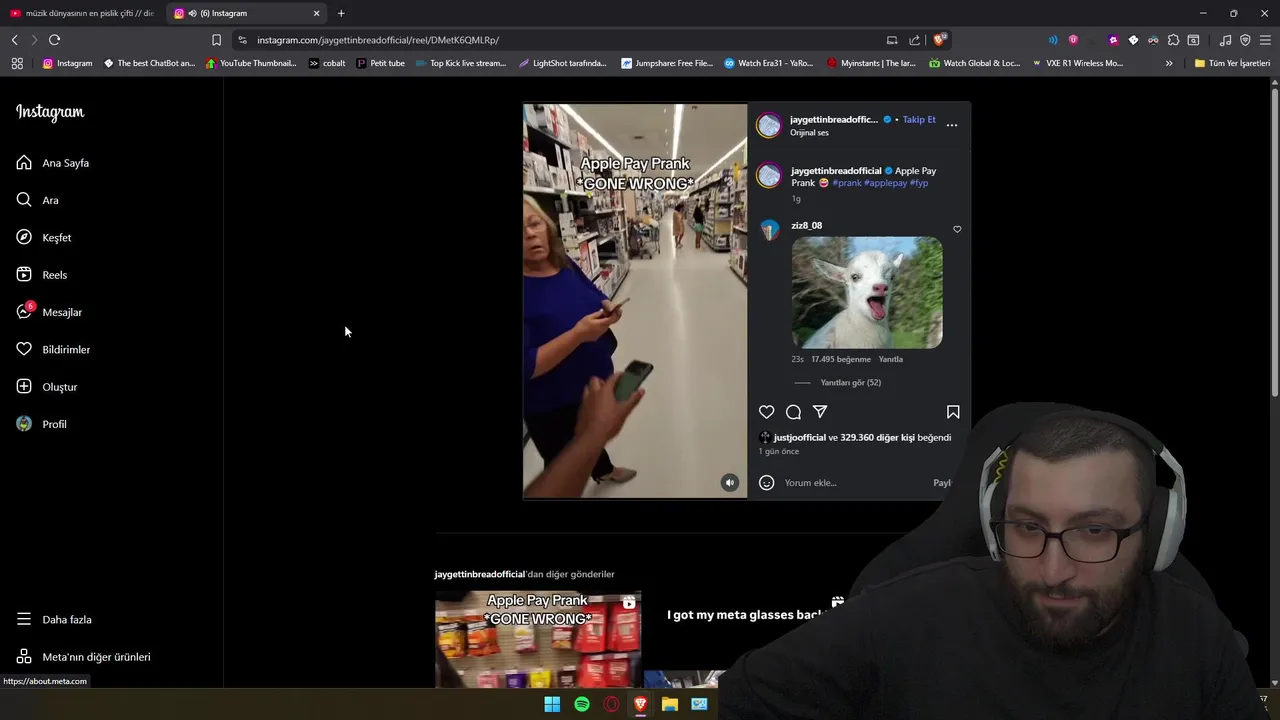Open Meta'nın diğer ürünleri link
Screen dimensions: 1280x720
pyautogui.click(x=83, y=657)
